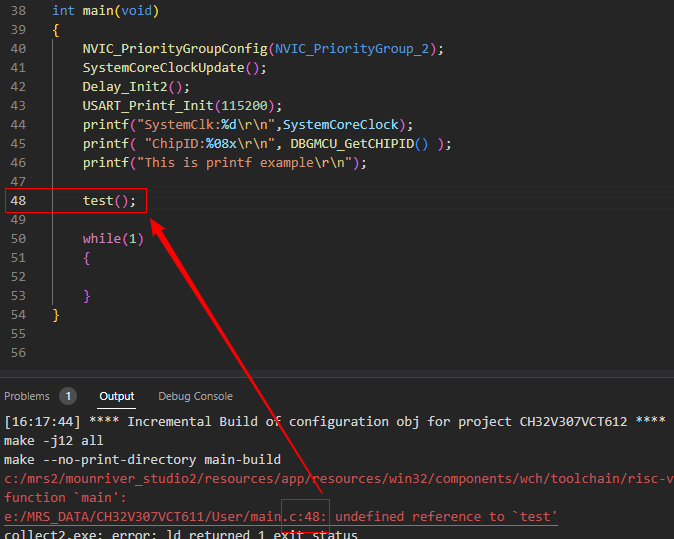674x539 pixels.
Task: Click the "function `main':" output line
Action: 65,497
